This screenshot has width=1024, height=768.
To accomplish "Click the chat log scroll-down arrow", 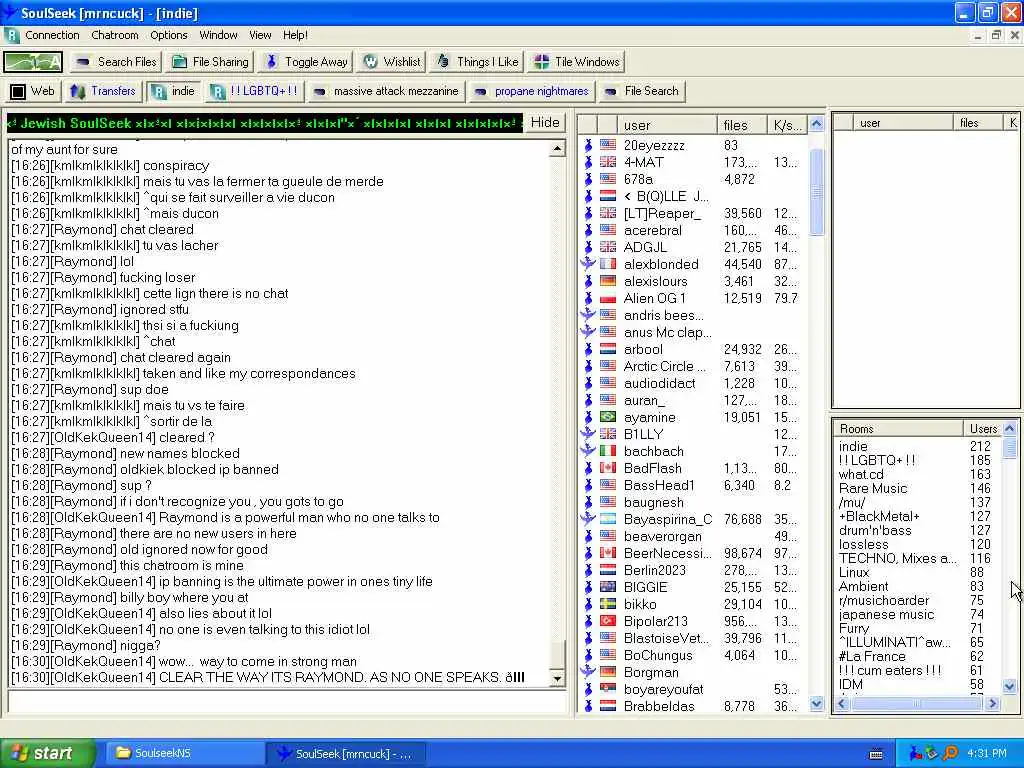I will click(557, 679).
